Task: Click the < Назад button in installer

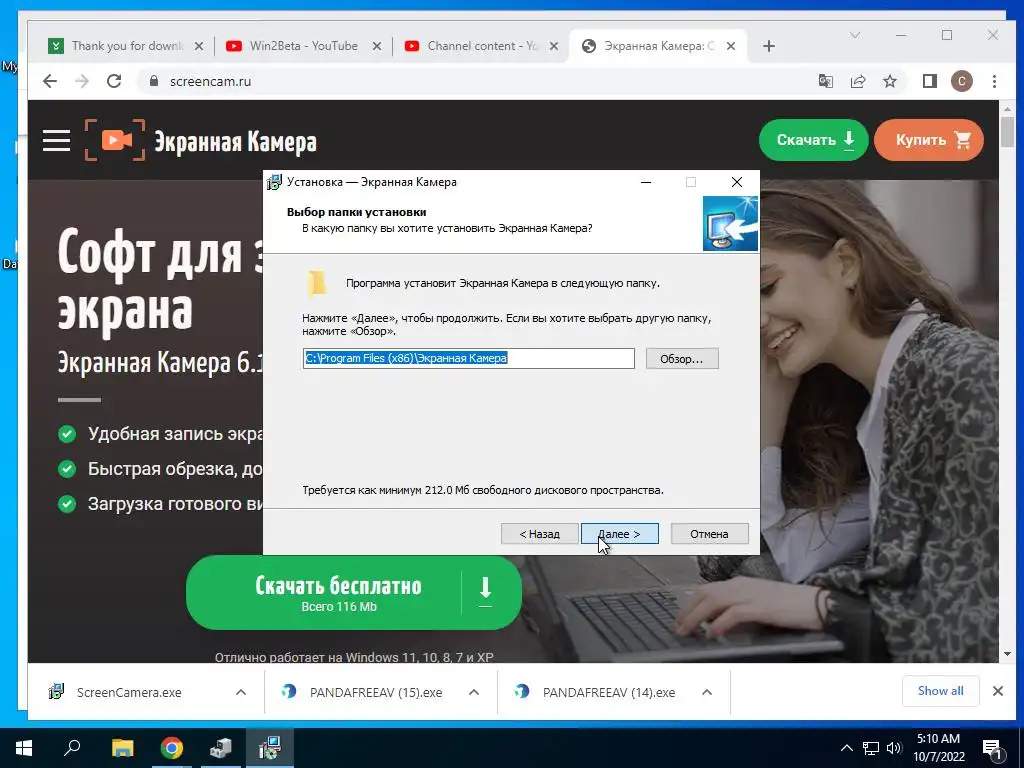Action: (539, 534)
